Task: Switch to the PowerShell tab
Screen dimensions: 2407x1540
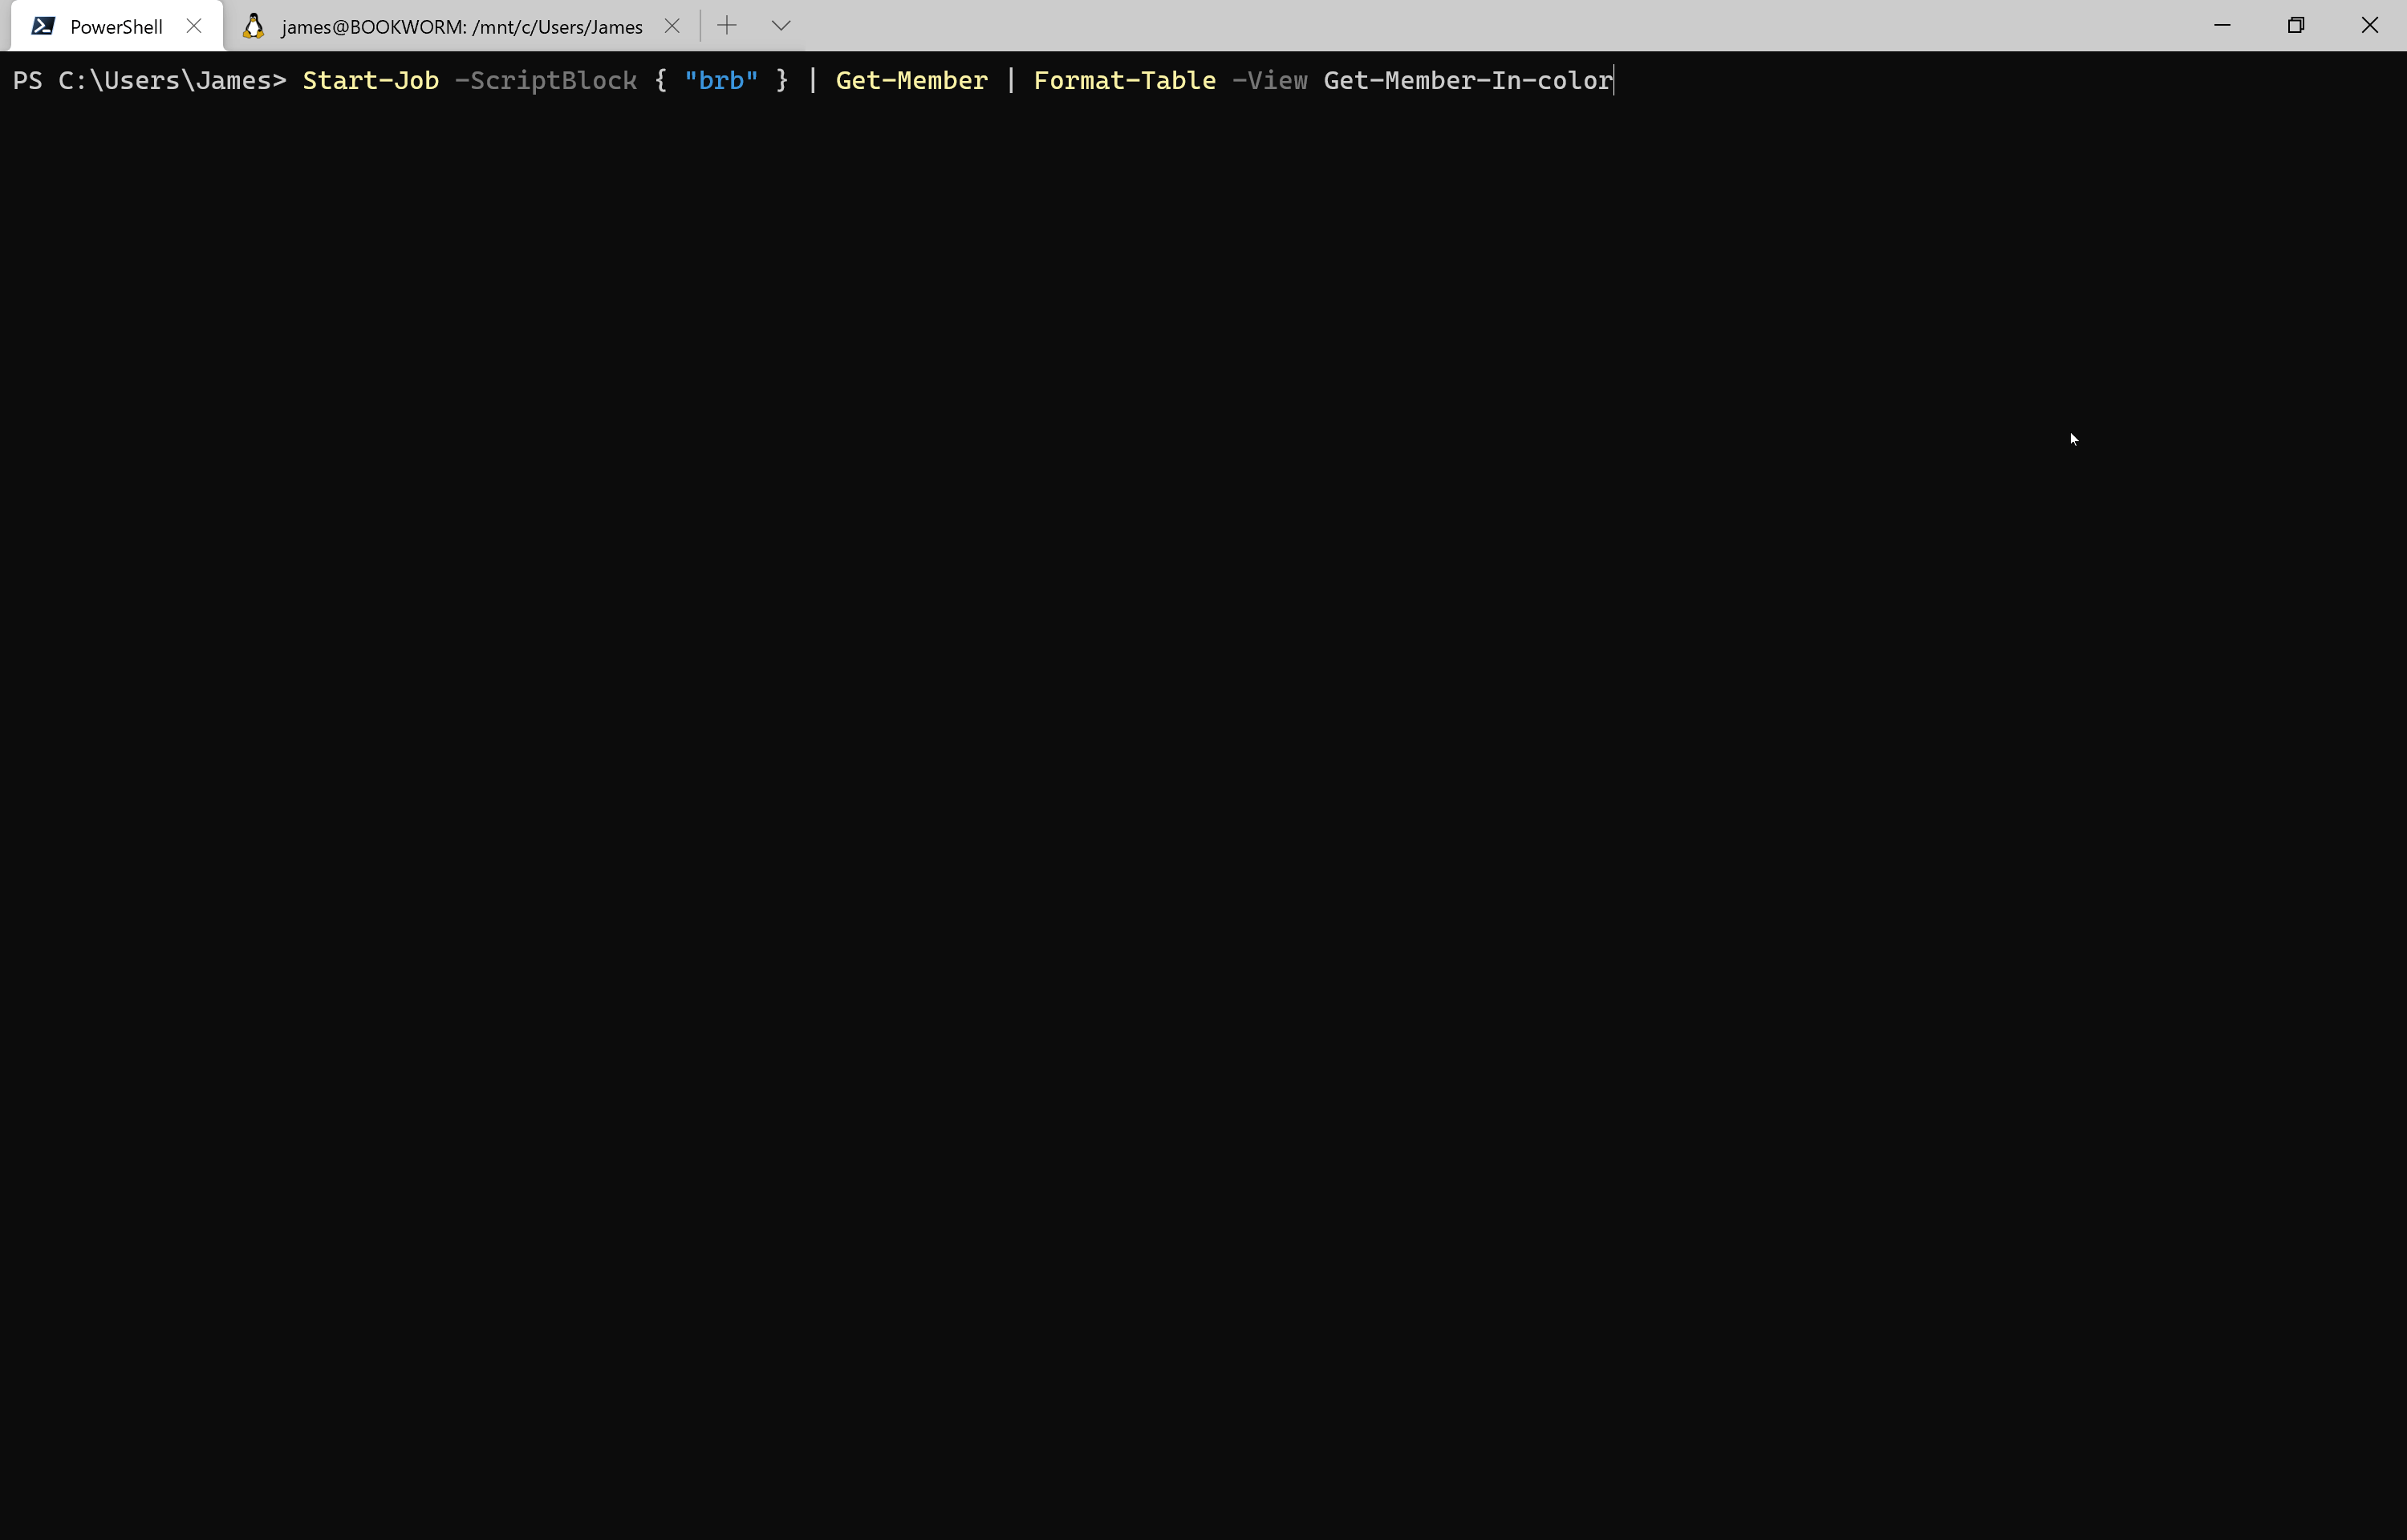Action: click(x=116, y=27)
